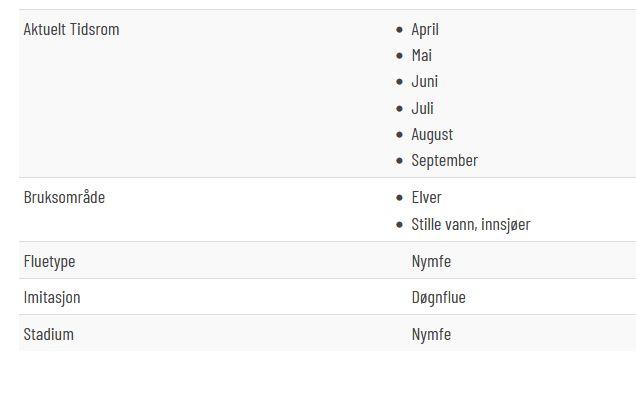Click the bullet beside September

pos(400,161)
